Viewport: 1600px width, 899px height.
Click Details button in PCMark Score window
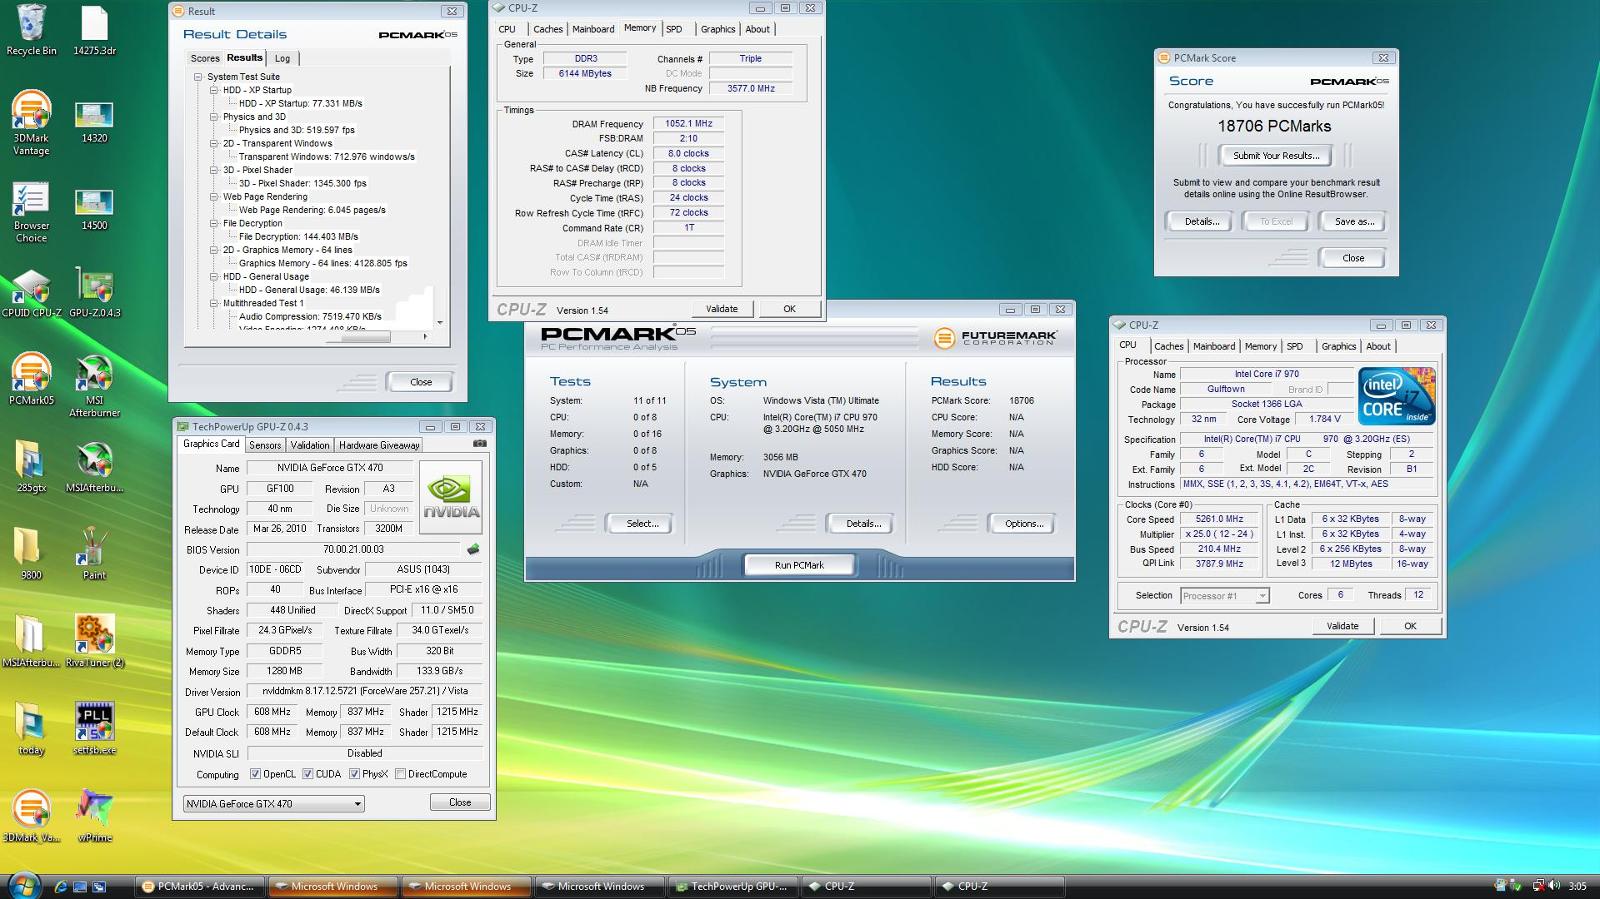coord(1201,222)
